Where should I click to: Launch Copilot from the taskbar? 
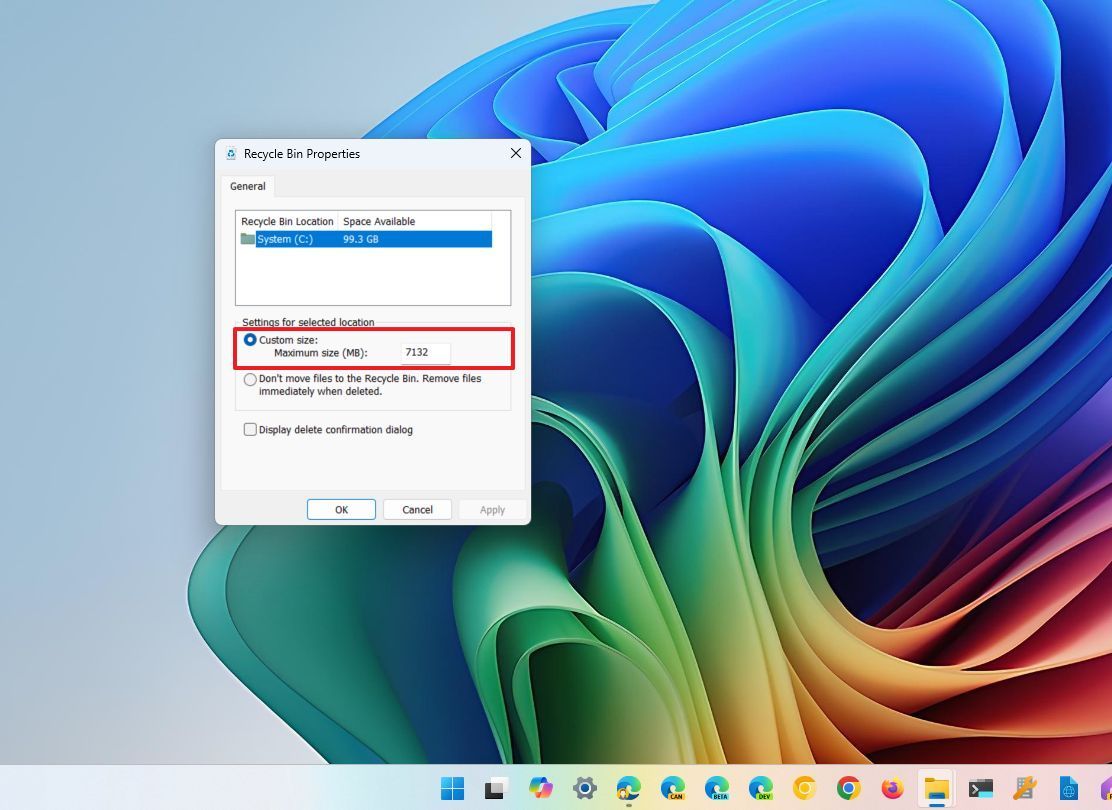tap(540, 789)
